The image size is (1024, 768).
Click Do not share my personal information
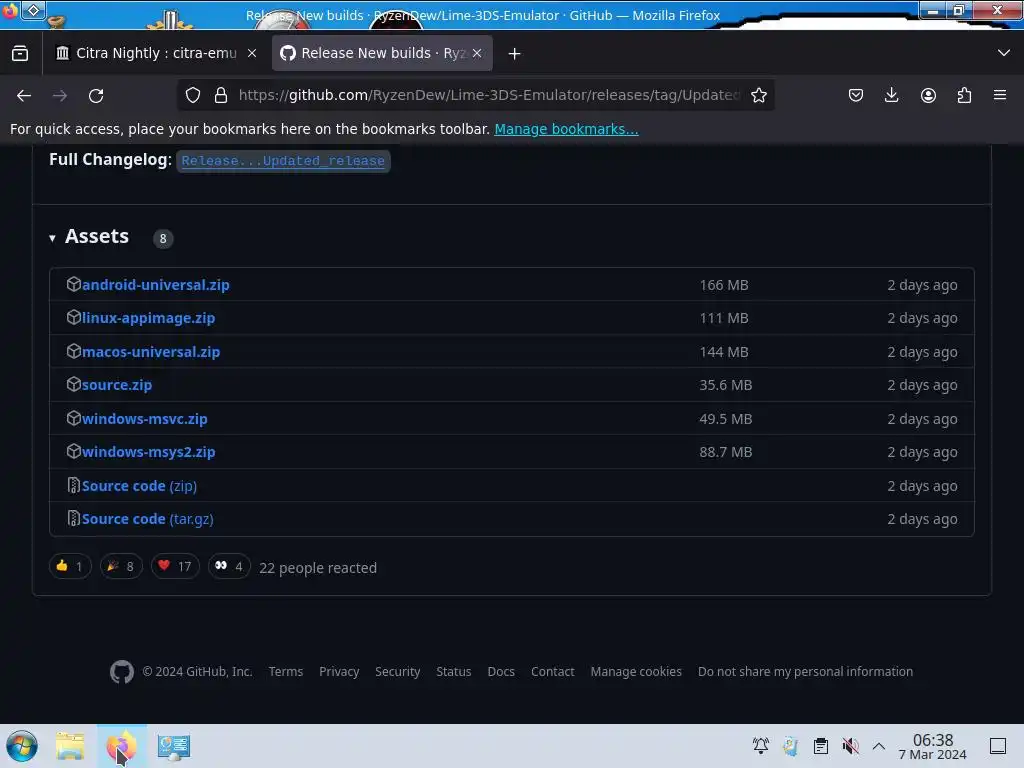click(805, 672)
